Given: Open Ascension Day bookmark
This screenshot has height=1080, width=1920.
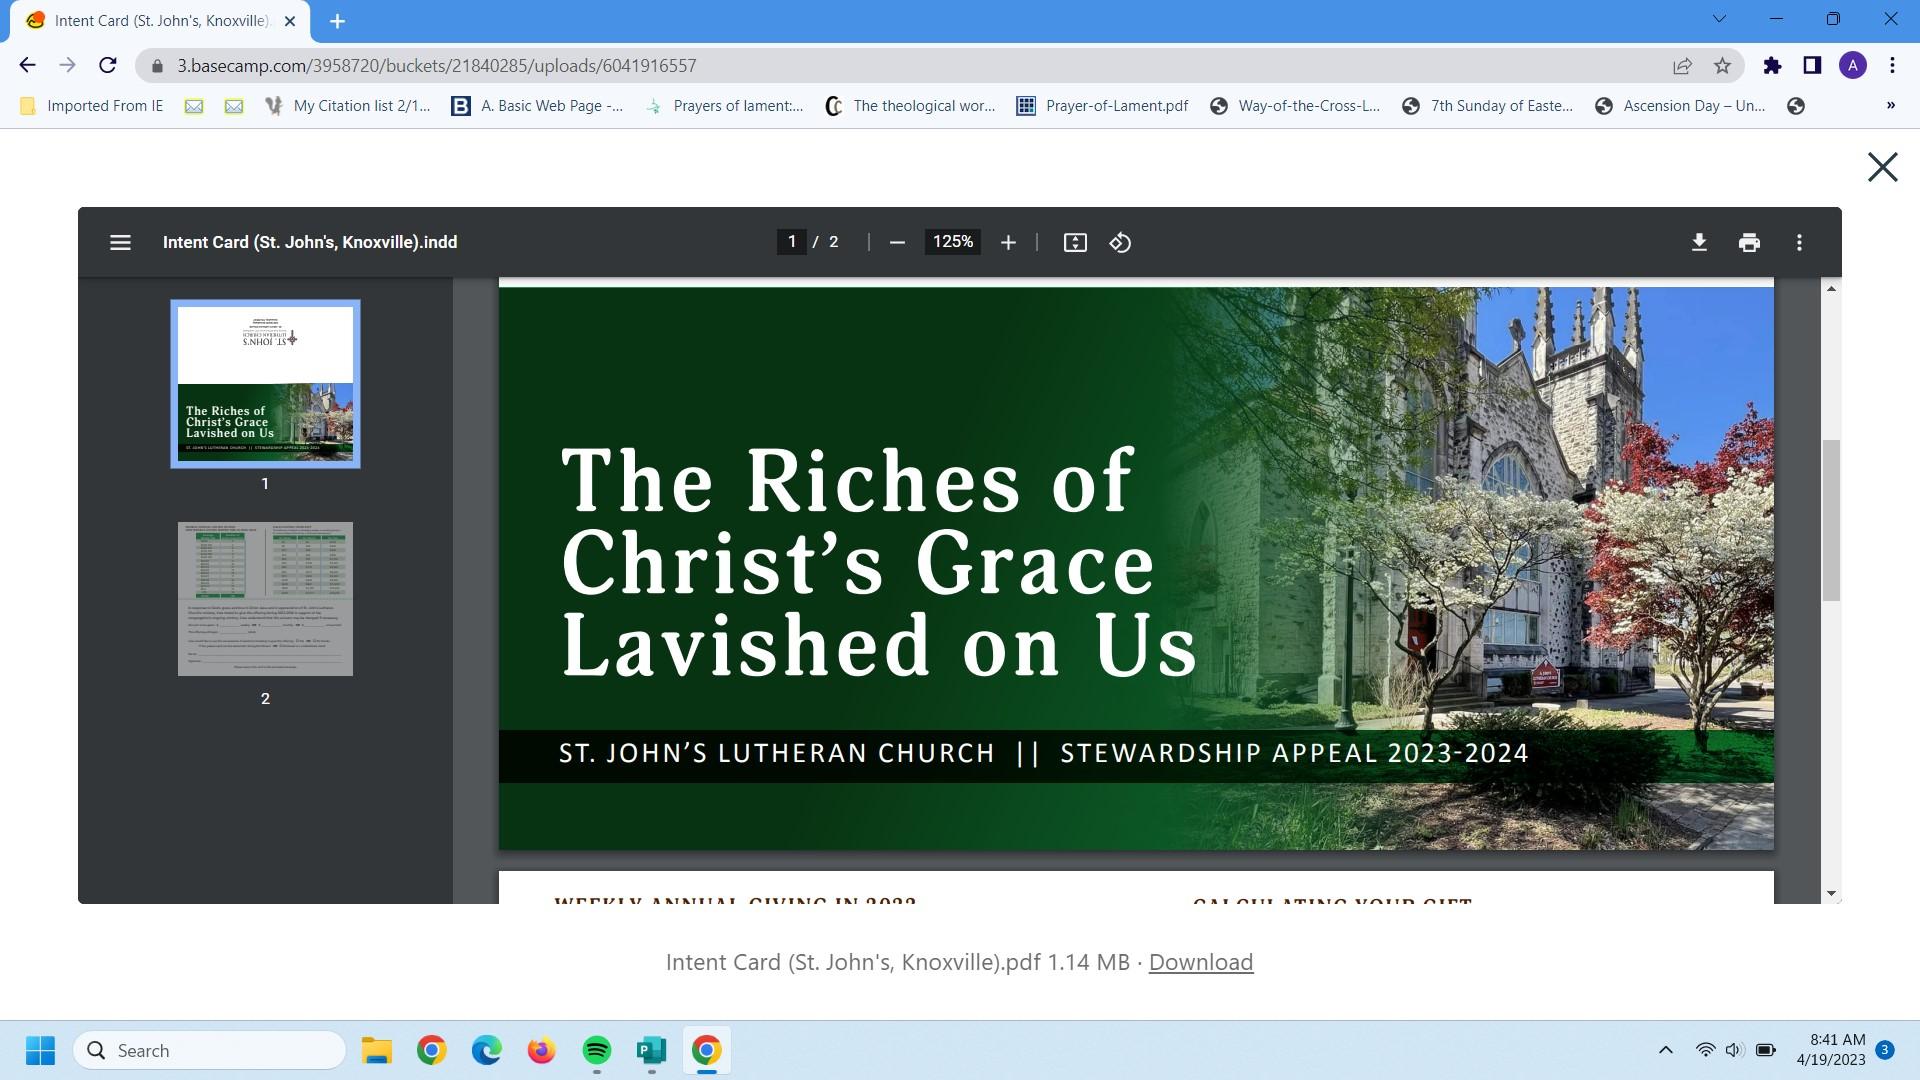Looking at the screenshot, I should tap(1680, 106).
